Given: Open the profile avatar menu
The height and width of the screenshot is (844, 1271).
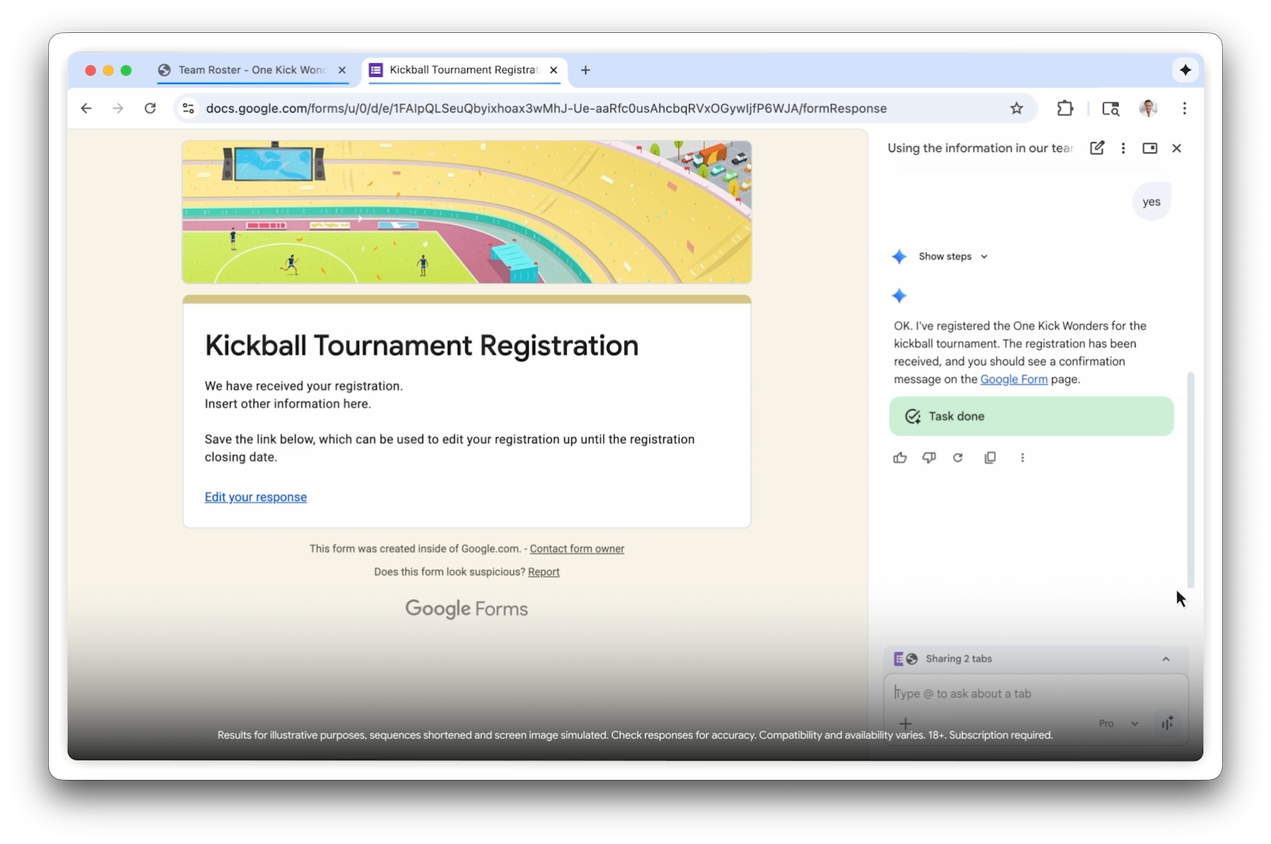Looking at the screenshot, I should coord(1148,108).
